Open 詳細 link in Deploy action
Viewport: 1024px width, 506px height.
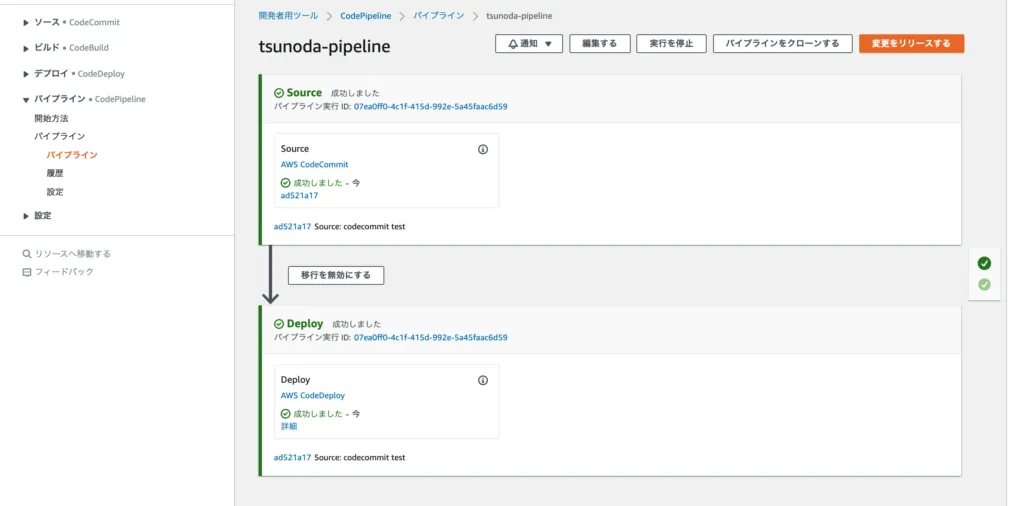[x=289, y=426]
